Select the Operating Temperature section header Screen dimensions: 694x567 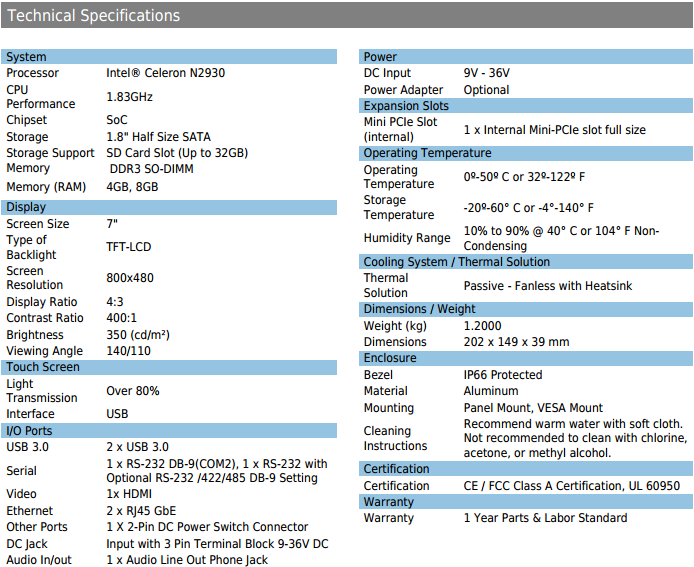[x=526, y=153]
